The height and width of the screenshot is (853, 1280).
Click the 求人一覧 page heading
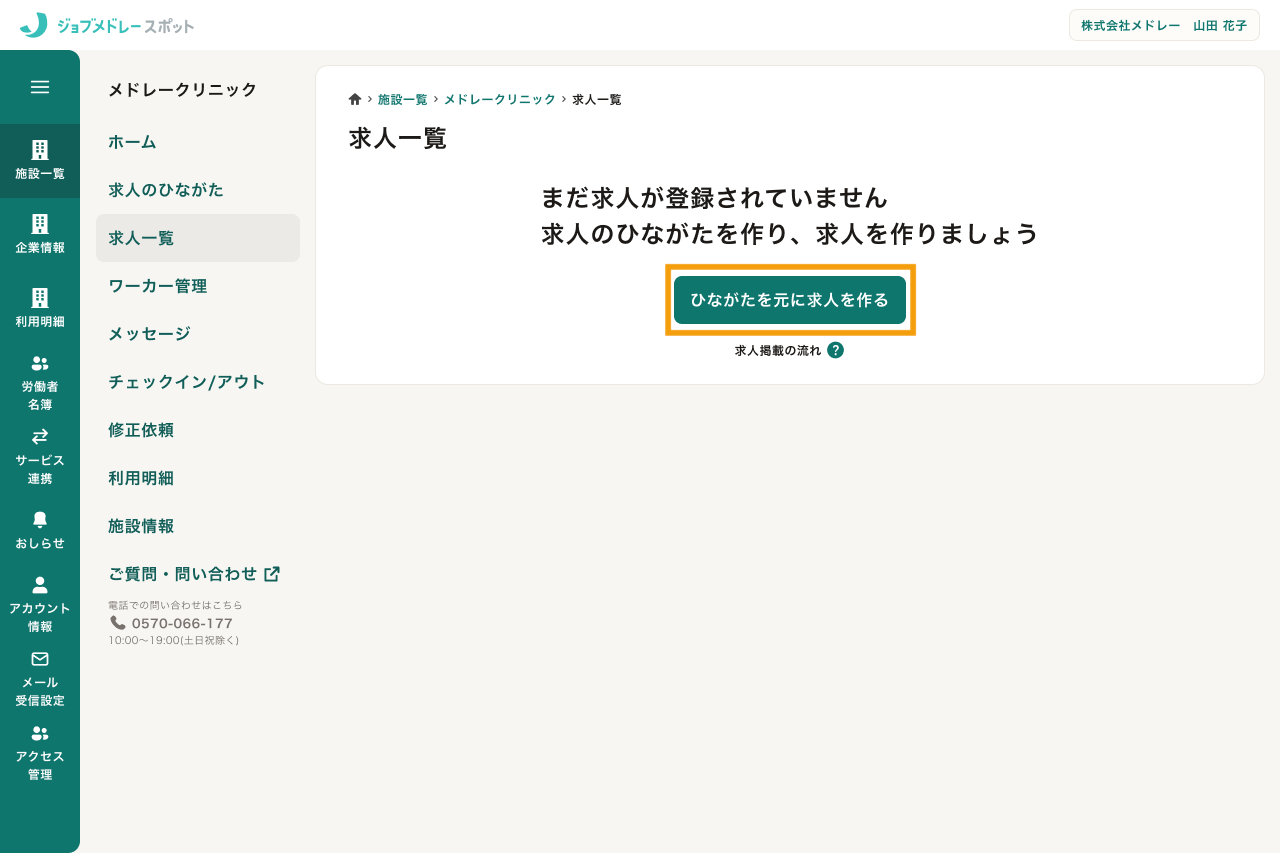398,139
